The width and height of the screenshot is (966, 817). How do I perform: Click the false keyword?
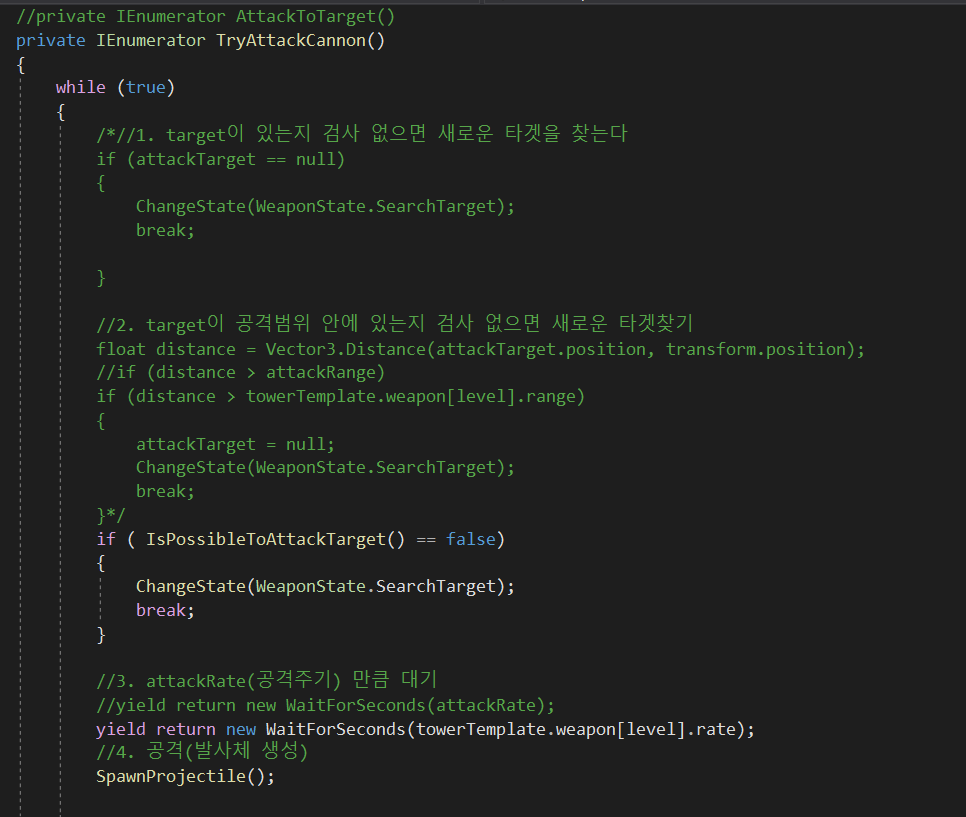pyautogui.click(x=471, y=539)
